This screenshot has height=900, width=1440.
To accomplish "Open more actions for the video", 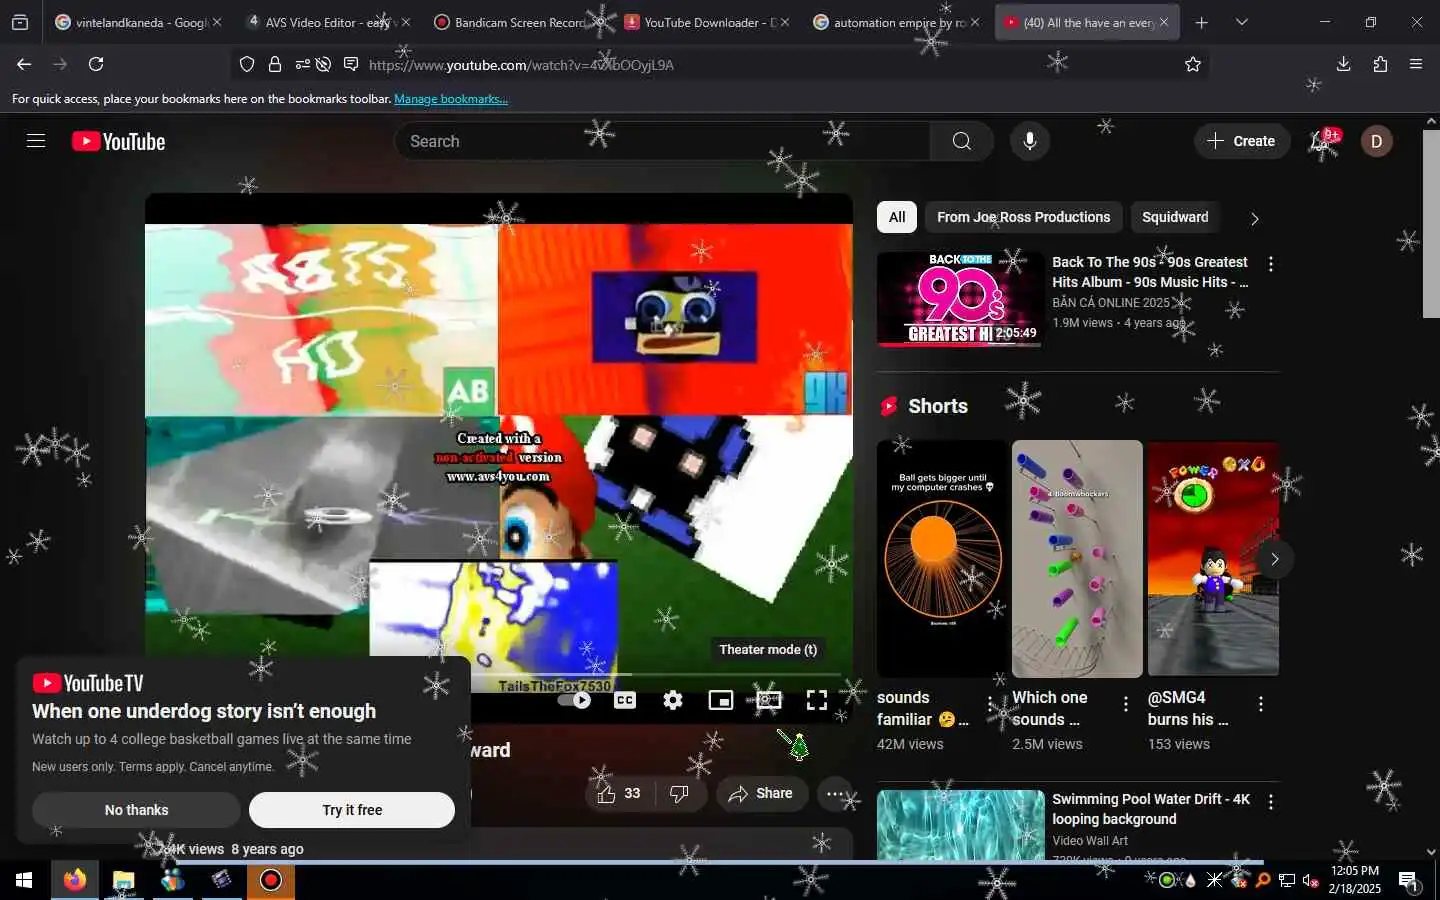I will 835,794.
